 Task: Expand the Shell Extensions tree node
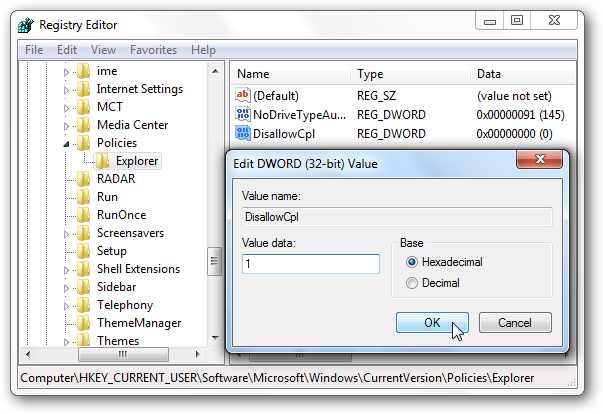pos(66,270)
